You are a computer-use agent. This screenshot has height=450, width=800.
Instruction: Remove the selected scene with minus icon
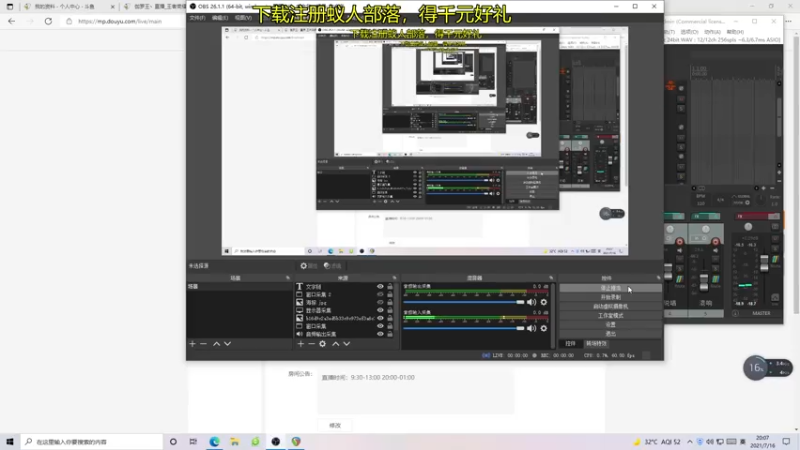pos(204,344)
